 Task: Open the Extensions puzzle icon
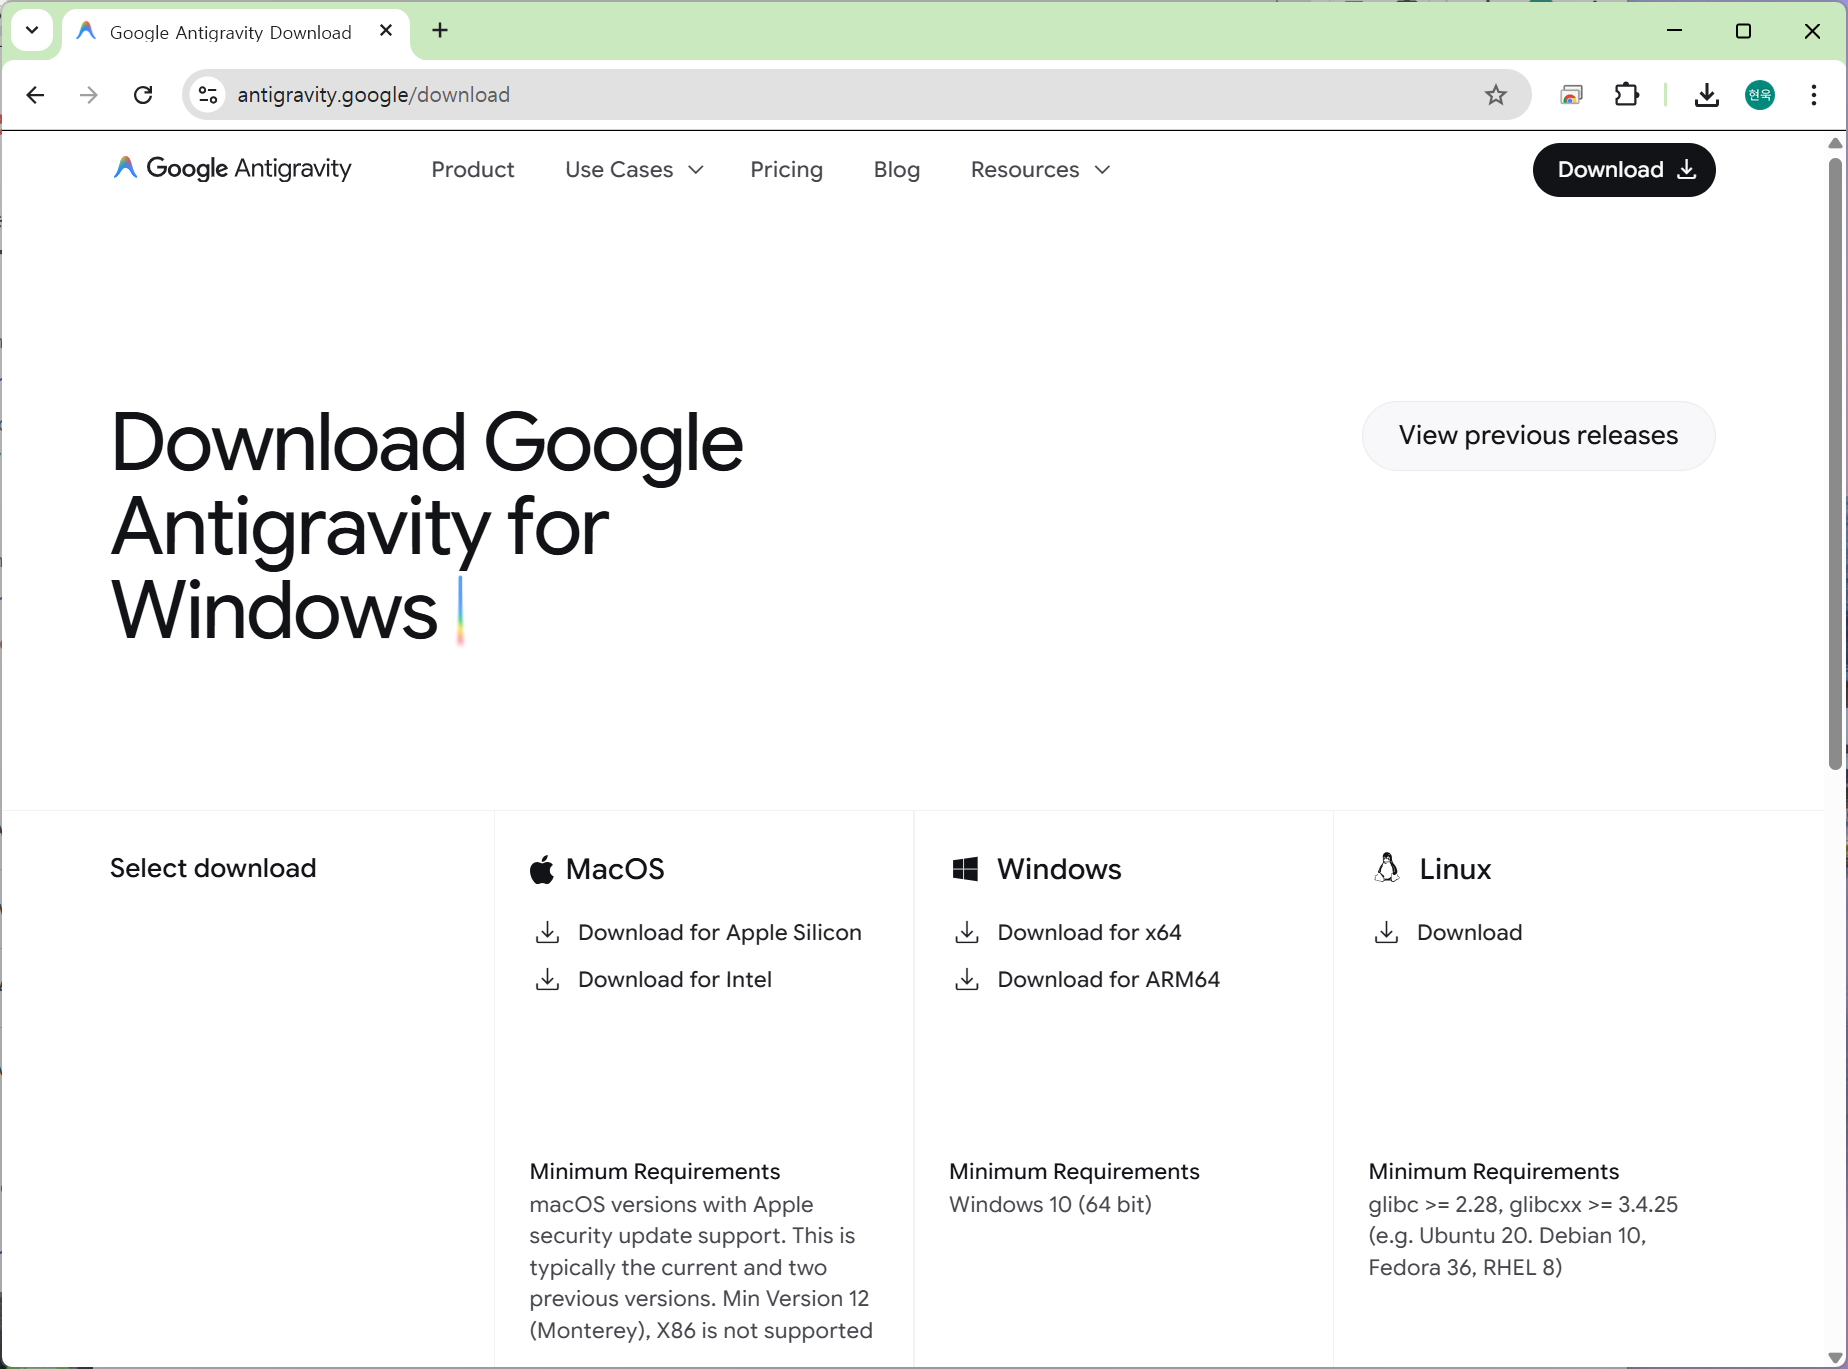click(x=1627, y=95)
